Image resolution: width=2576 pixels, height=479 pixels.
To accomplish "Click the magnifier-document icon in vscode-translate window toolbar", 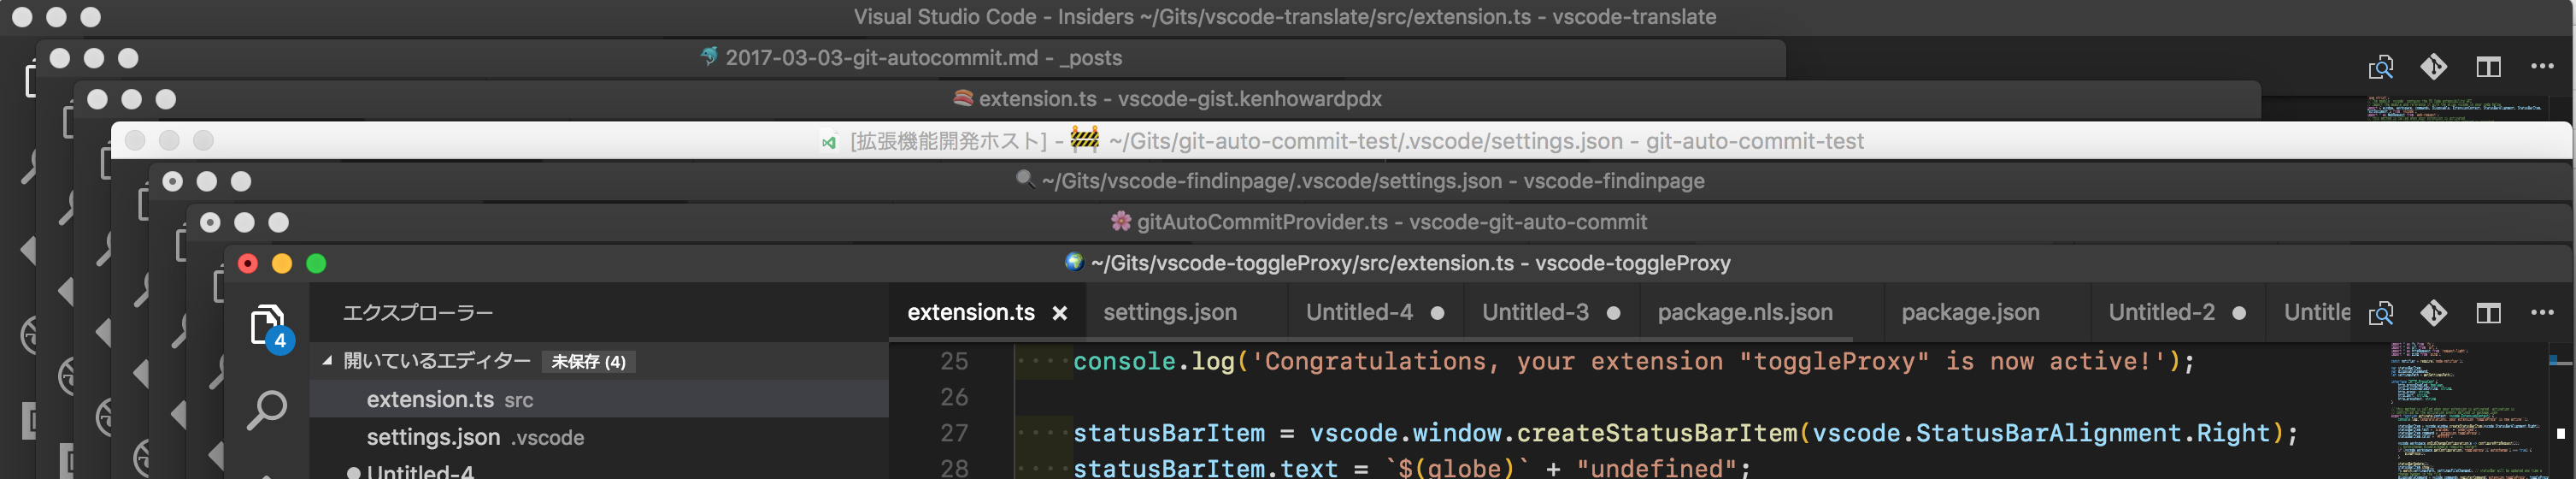I will point(2381,67).
